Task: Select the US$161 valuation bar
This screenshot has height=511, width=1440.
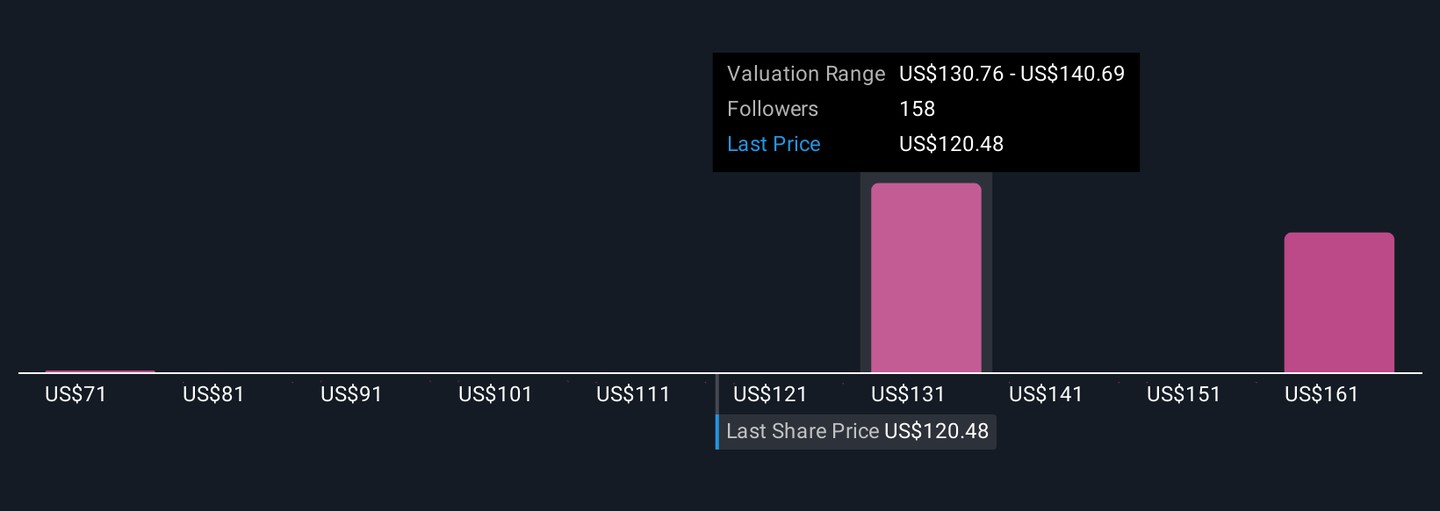Action: 1339,303
